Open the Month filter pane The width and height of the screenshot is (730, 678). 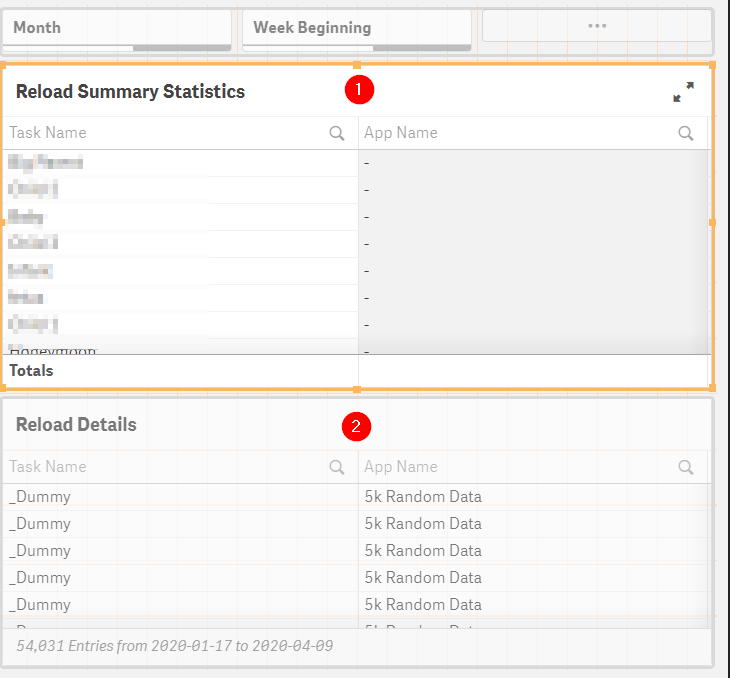[x=117, y=28]
